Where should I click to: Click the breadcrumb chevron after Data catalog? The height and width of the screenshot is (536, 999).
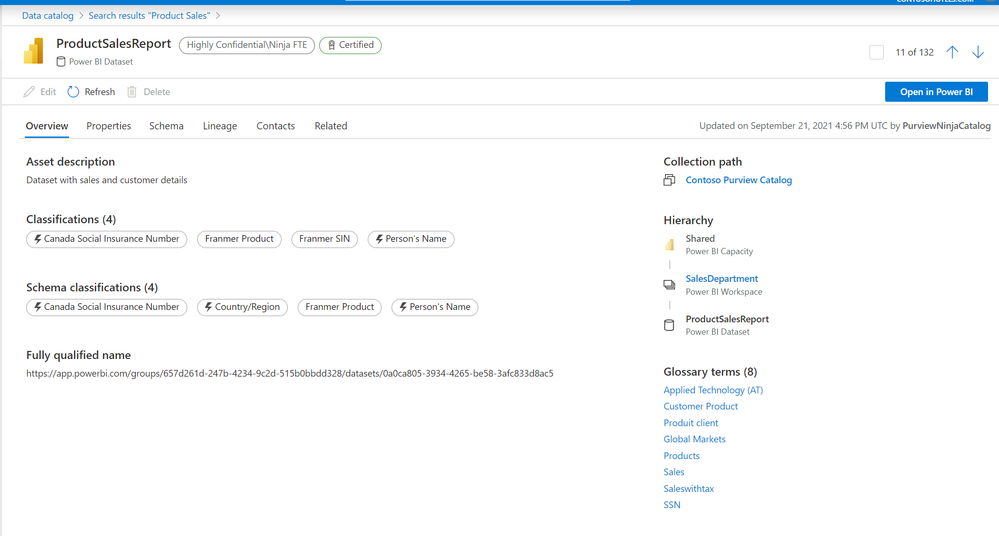(x=81, y=15)
